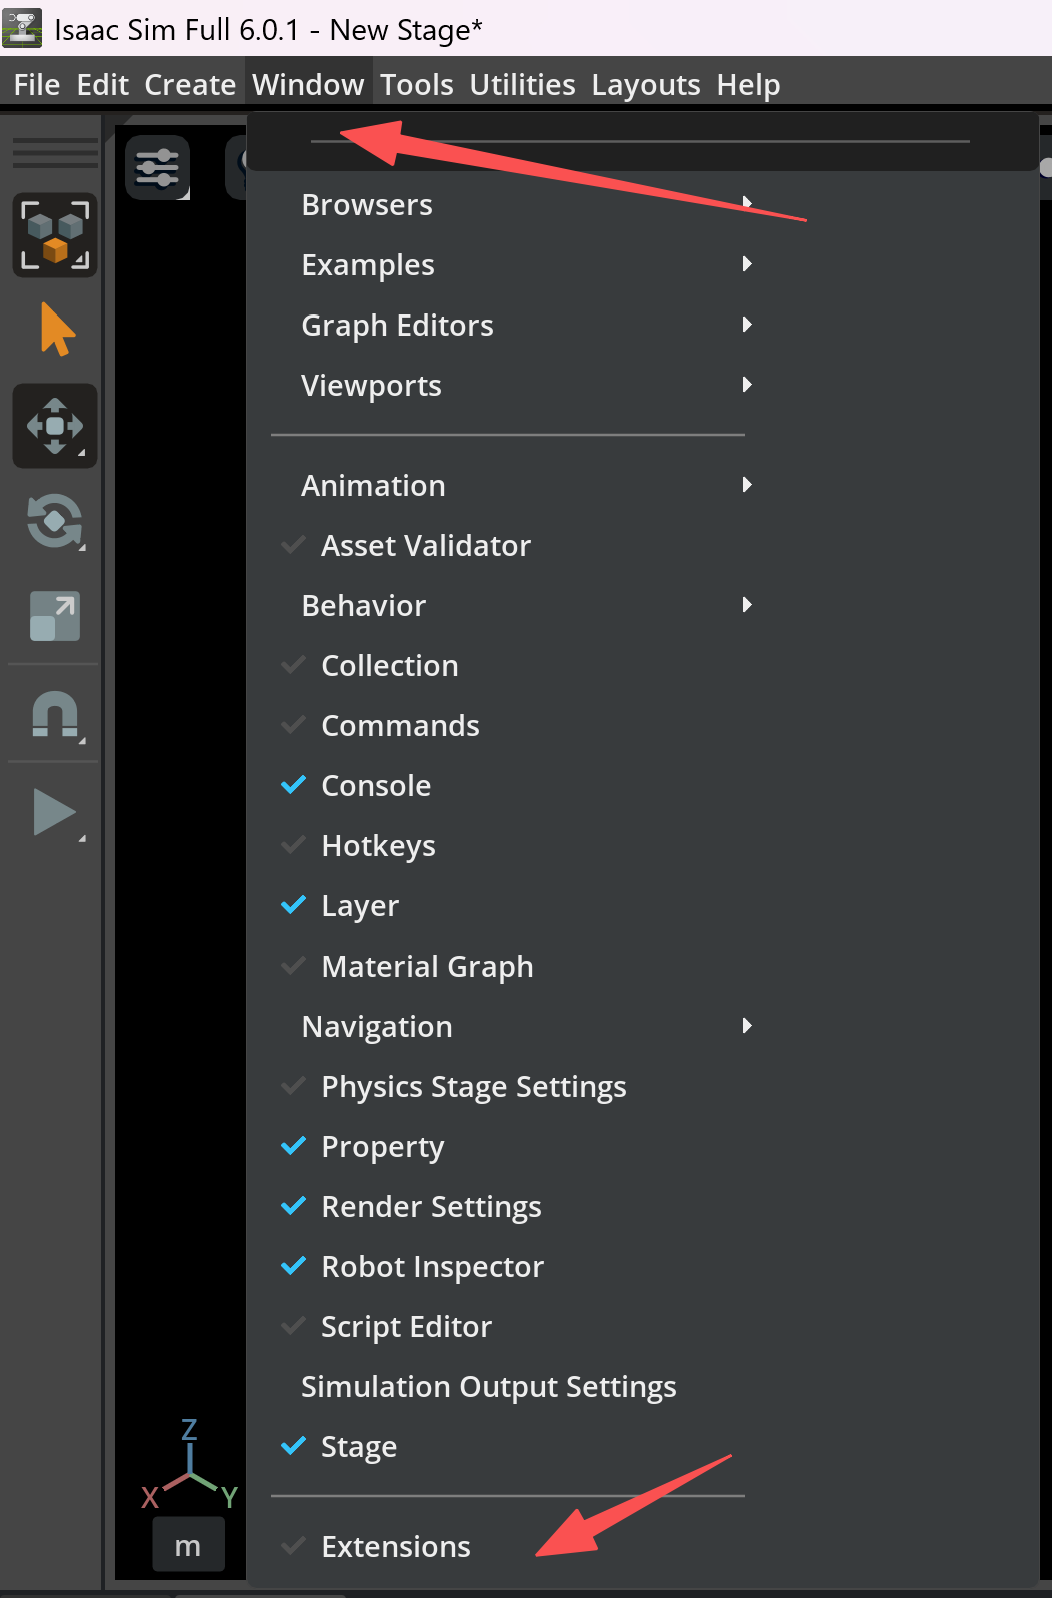Screen dimensions: 1052x1598
Task: Click the meters unit 'm' indicator
Action: [188, 1545]
